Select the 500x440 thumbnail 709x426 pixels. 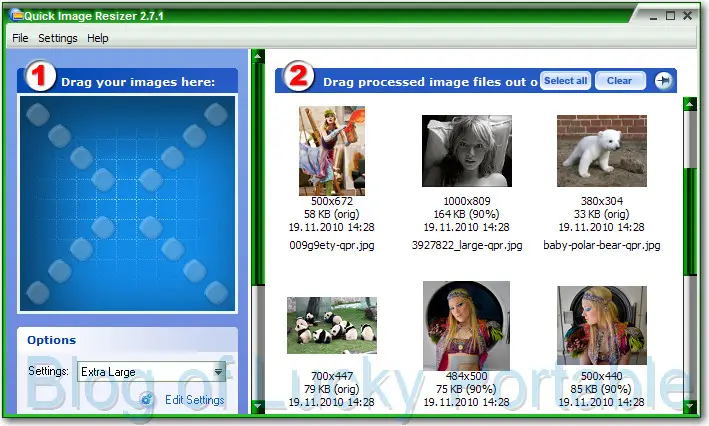[x=602, y=325]
